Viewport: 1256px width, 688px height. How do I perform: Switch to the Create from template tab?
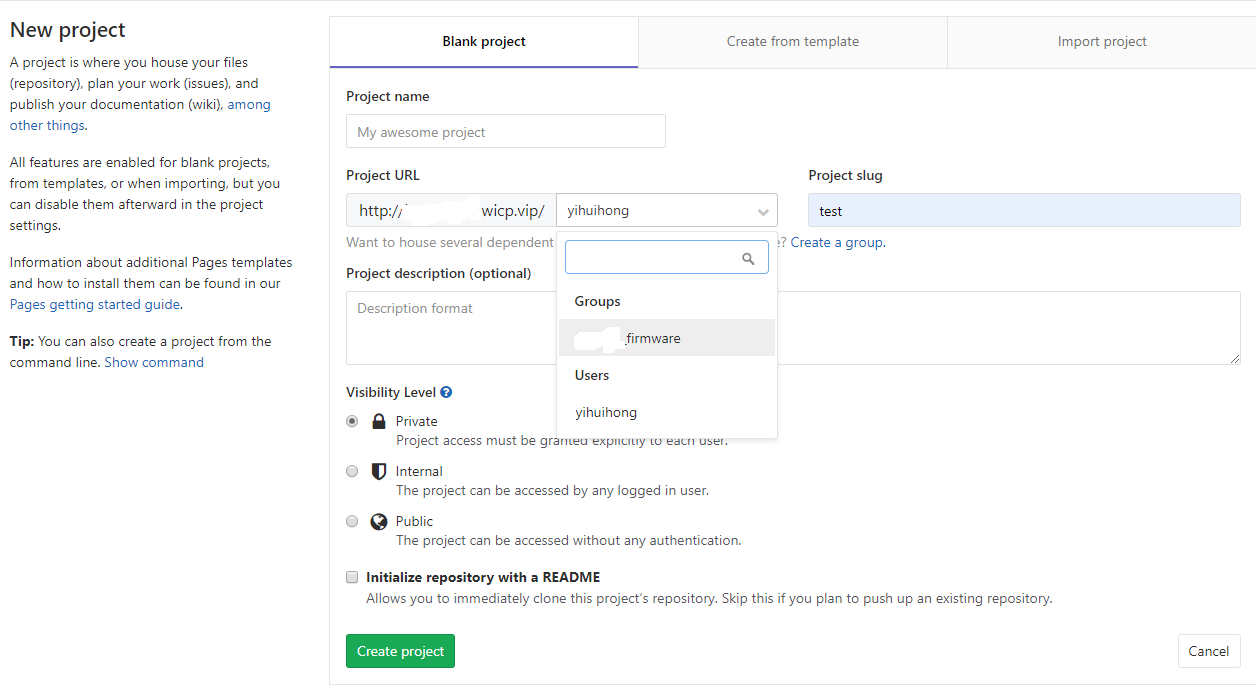coord(792,41)
